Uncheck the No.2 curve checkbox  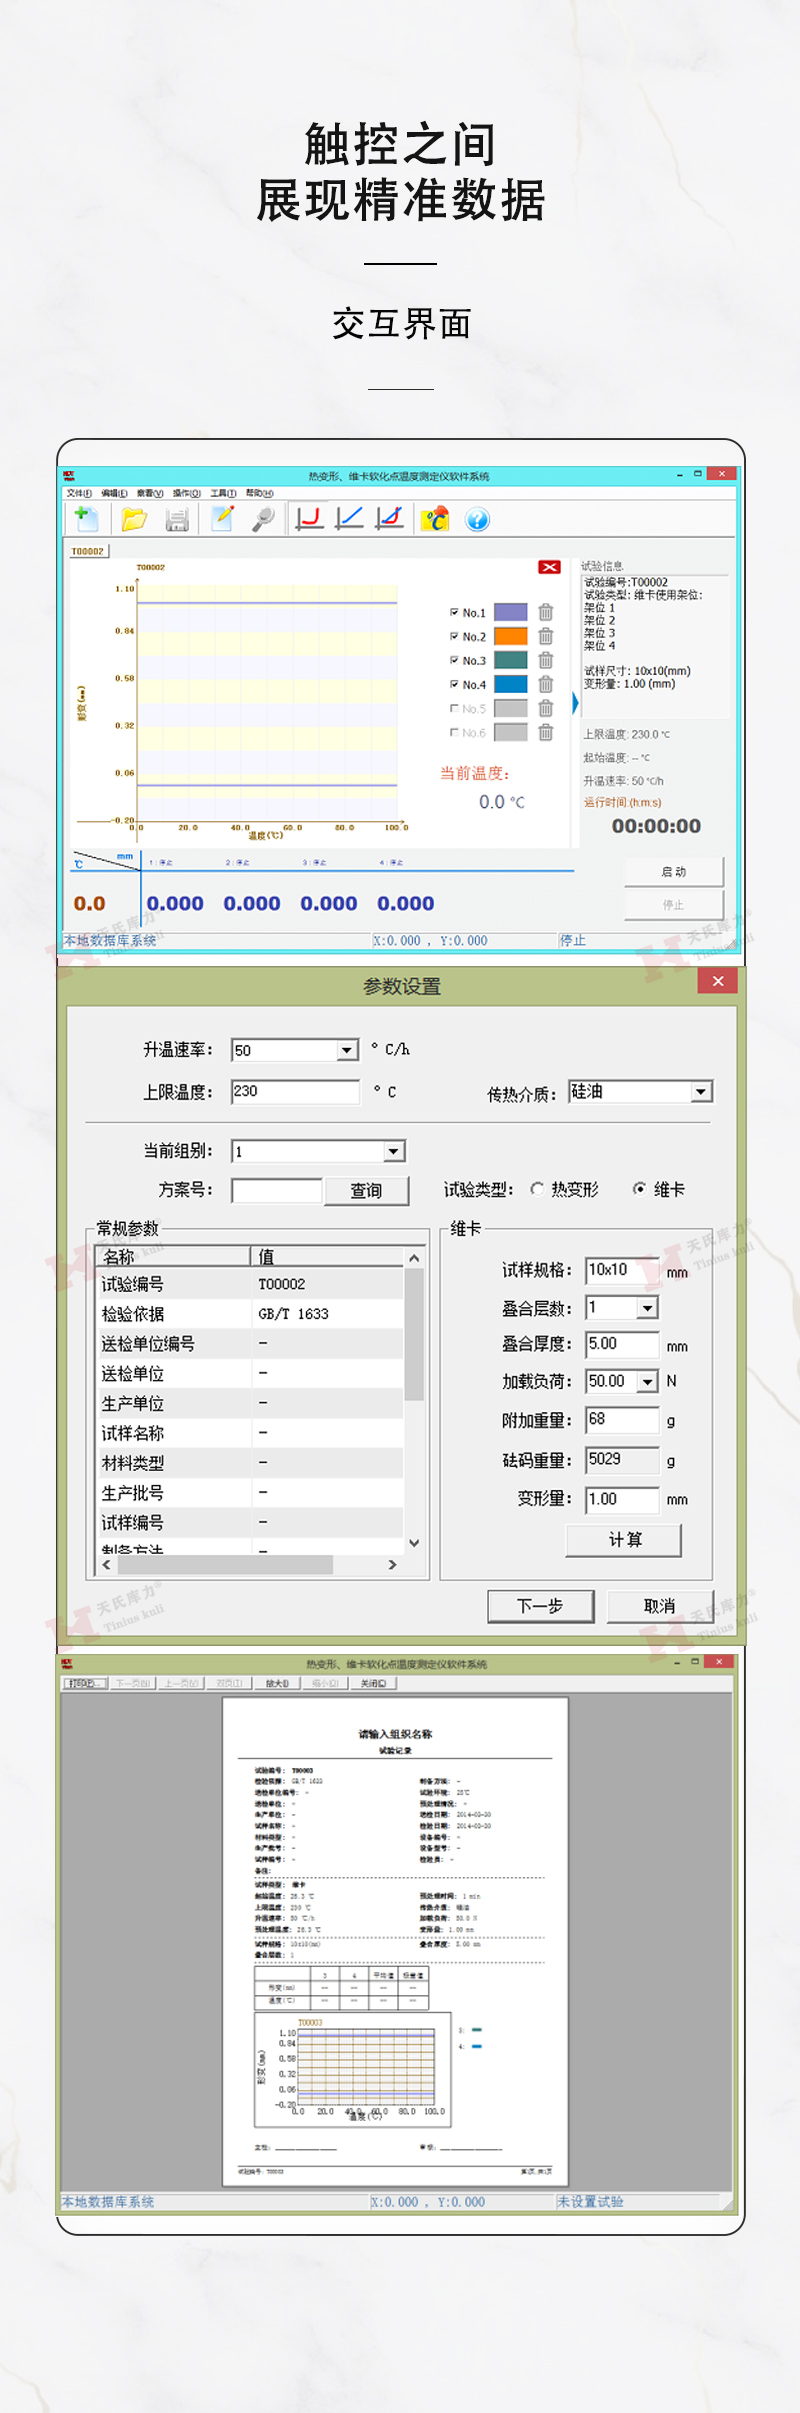[x=454, y=636]
